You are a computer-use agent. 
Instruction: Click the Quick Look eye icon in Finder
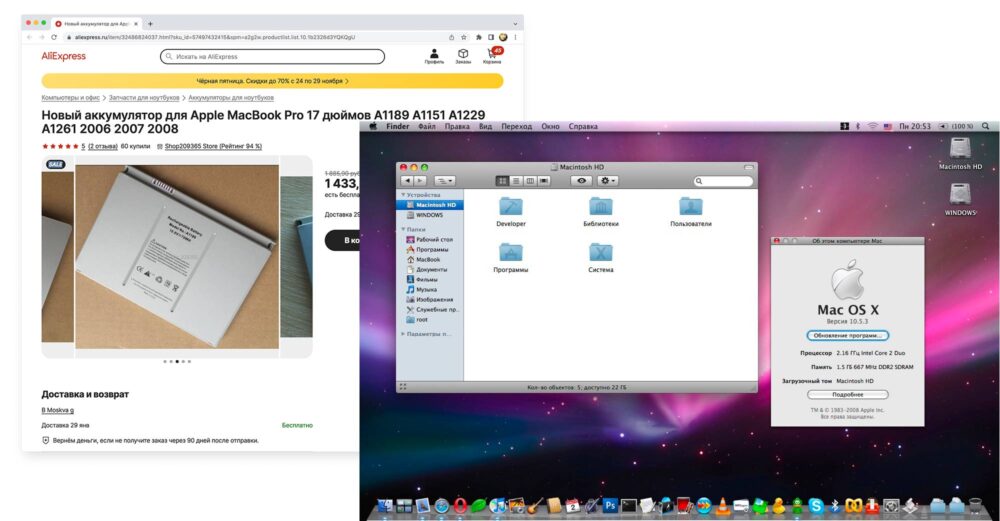tap(581, 181)
